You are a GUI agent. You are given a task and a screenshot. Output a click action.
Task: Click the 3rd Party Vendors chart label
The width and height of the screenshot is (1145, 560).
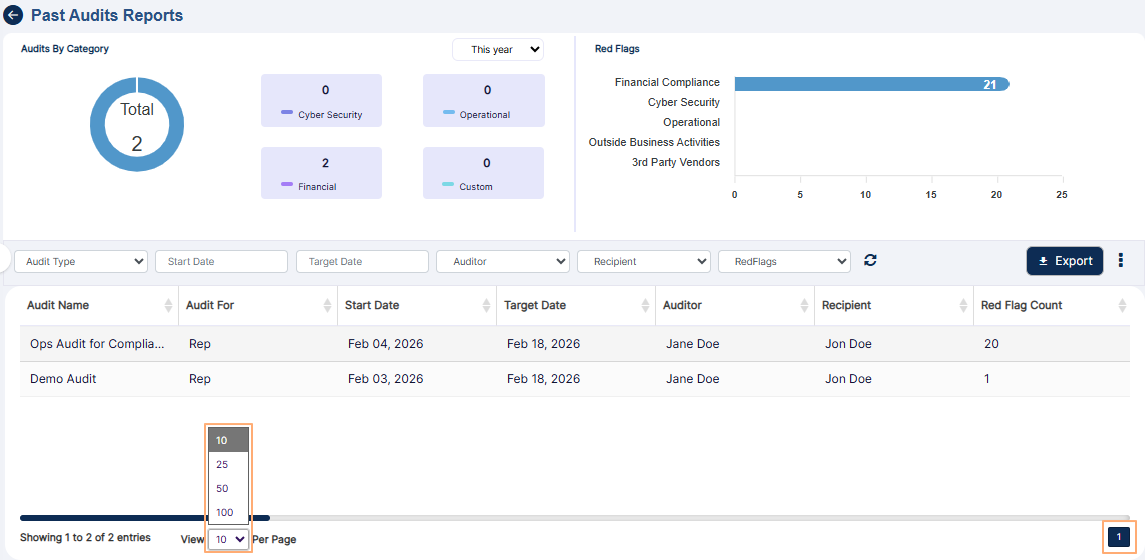[676, 162]
